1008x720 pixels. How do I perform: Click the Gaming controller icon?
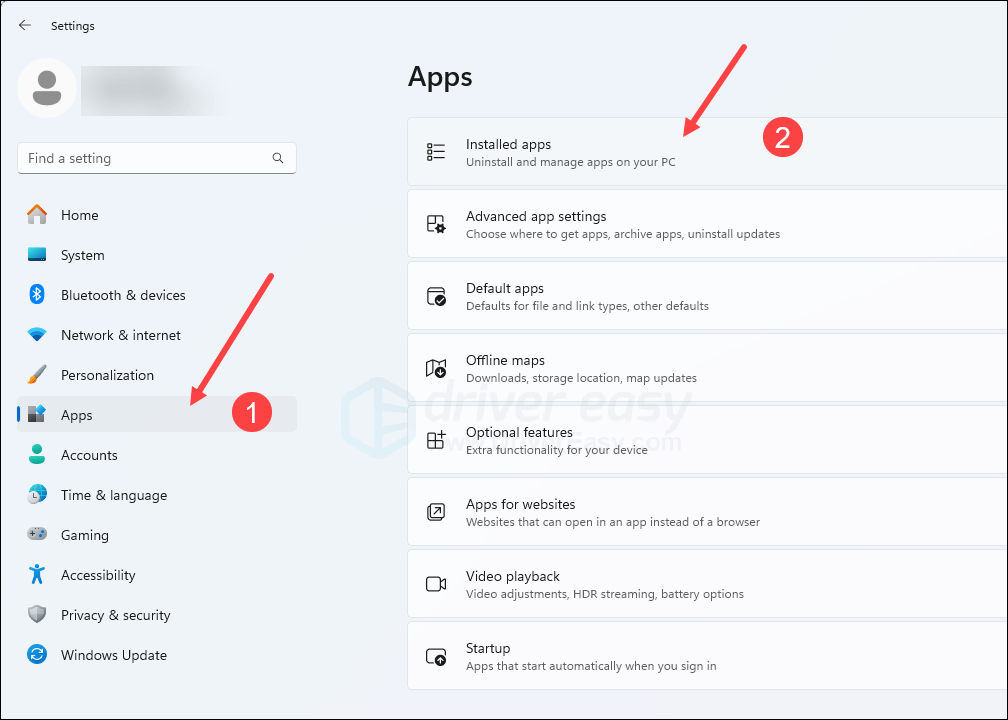tap(37, 535)
